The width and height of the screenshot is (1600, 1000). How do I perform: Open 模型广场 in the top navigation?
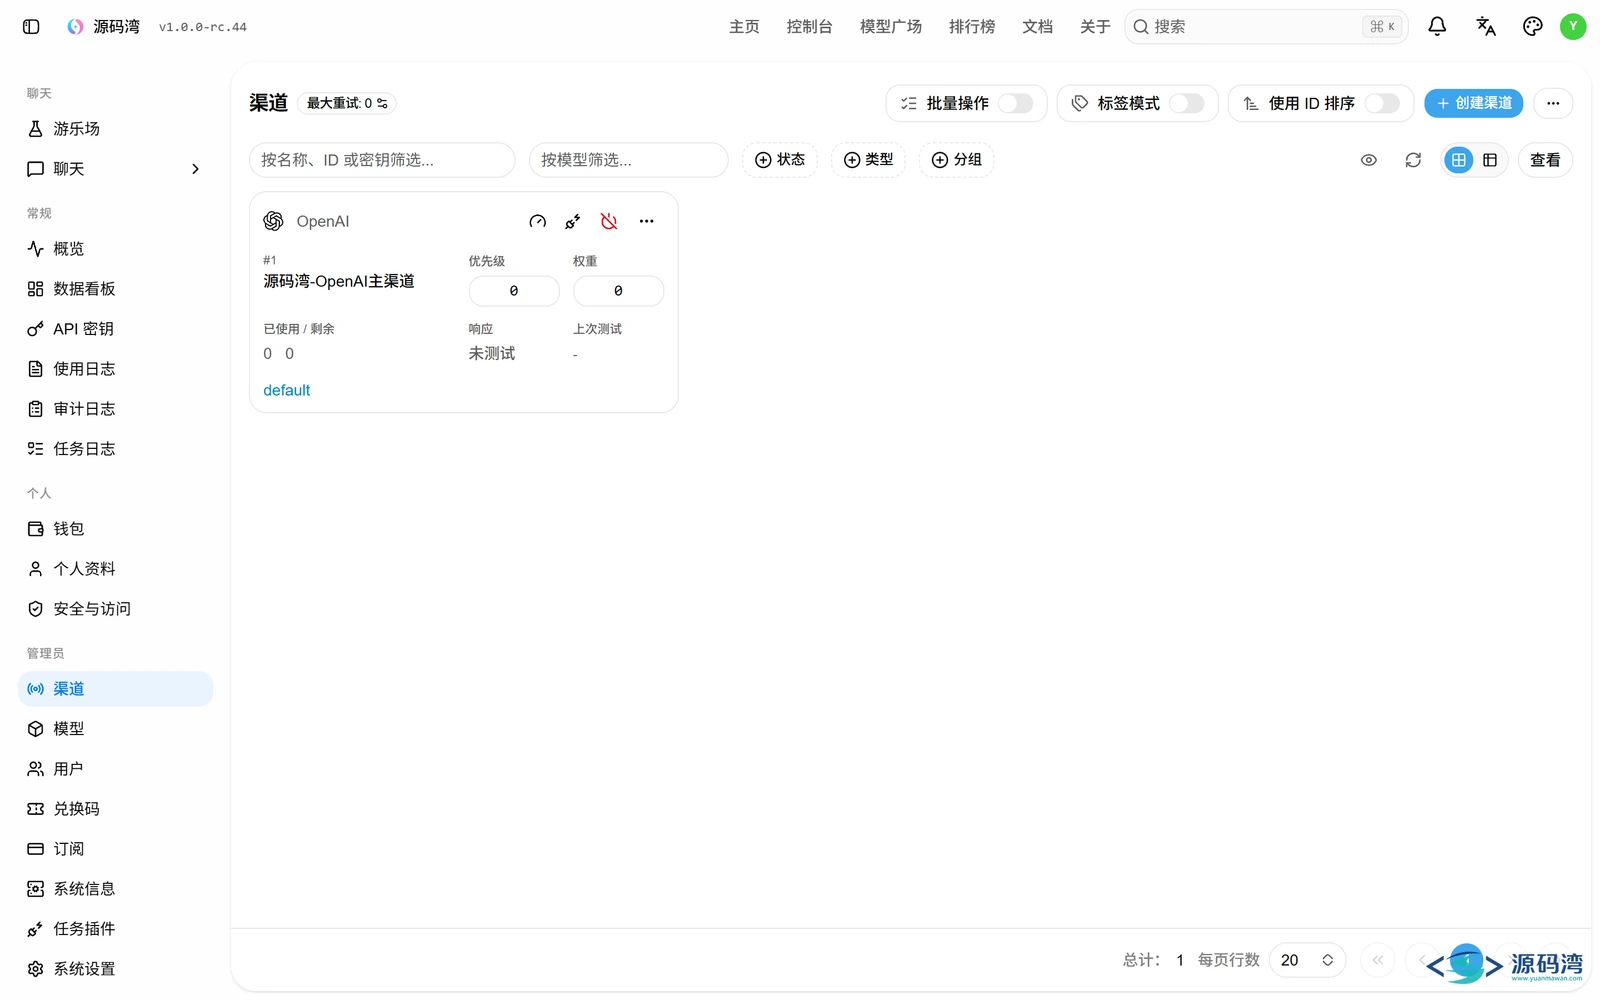tap(891, 27)
